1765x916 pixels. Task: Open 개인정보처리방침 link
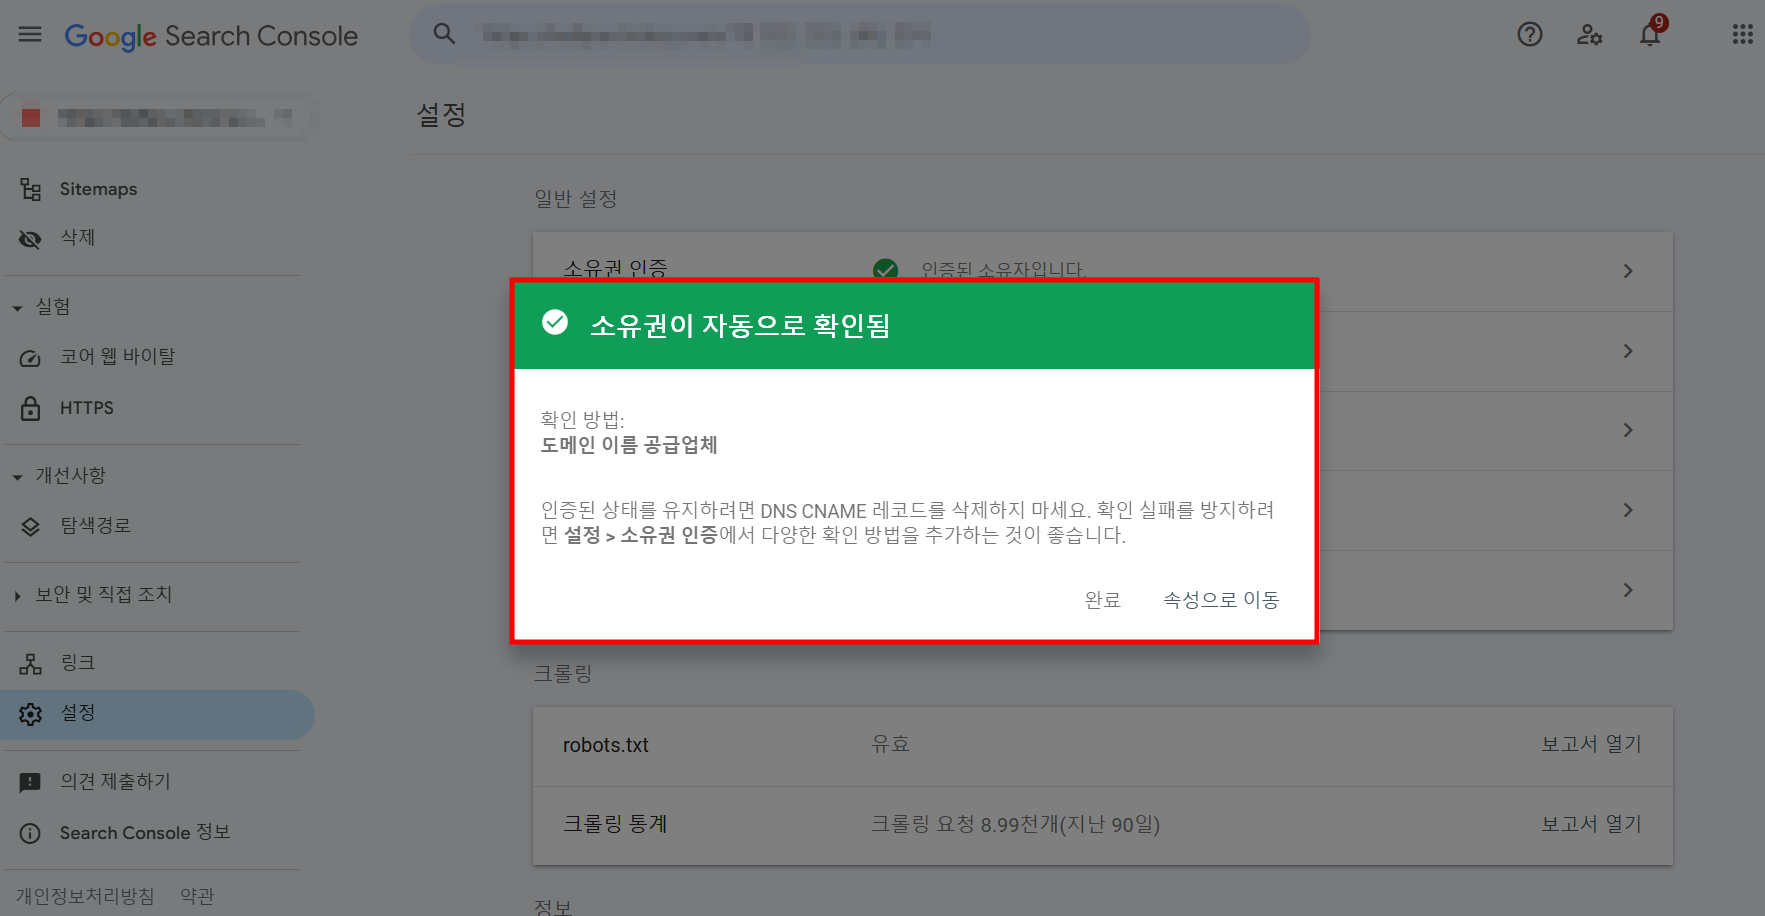click(85, 896)
